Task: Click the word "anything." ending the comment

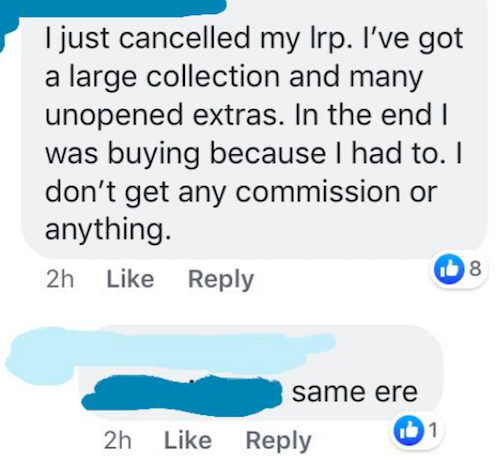Action: pyautogui.click(x=108, y=231)
